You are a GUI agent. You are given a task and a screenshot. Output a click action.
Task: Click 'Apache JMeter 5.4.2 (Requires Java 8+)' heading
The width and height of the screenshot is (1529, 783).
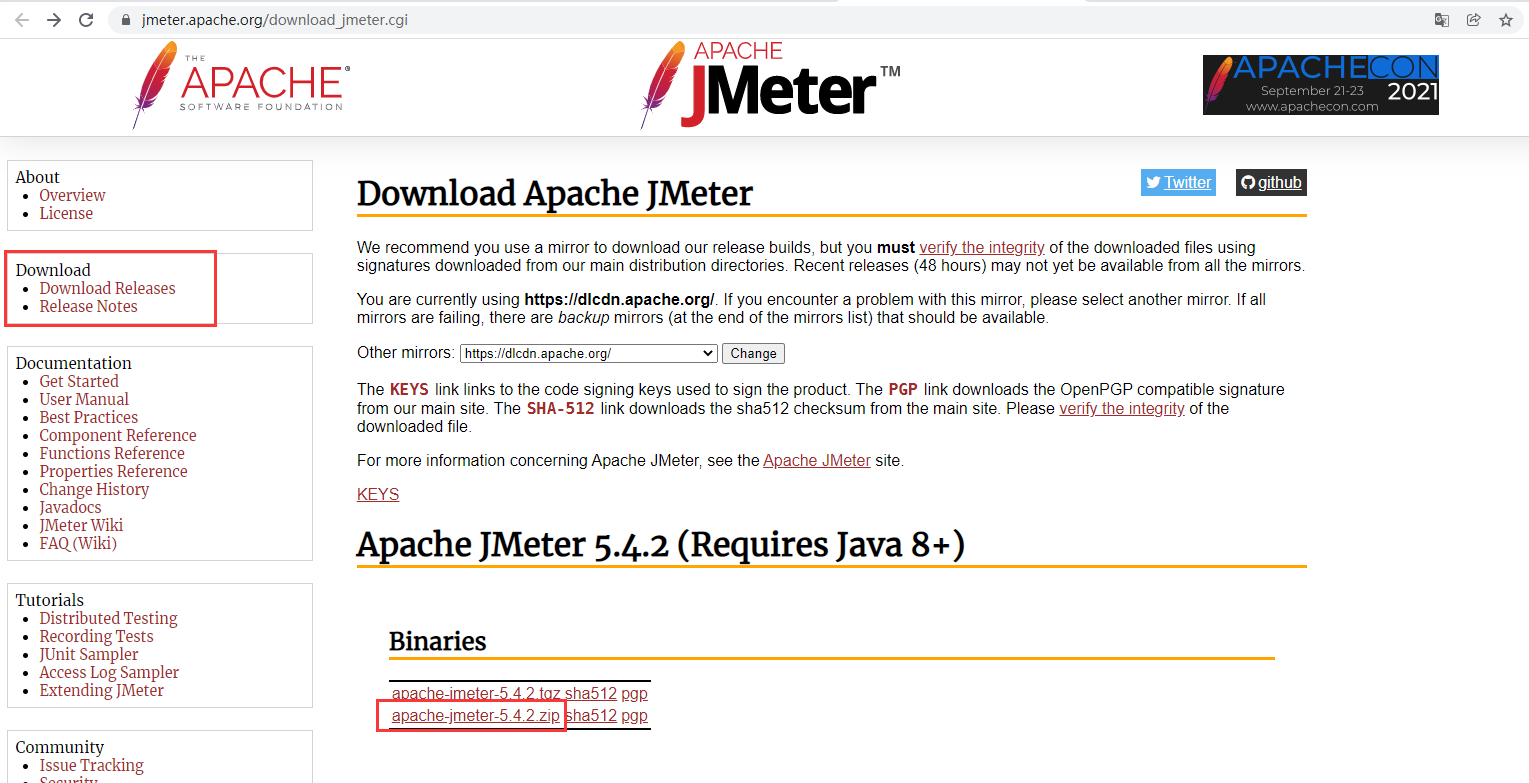[661, 545]
